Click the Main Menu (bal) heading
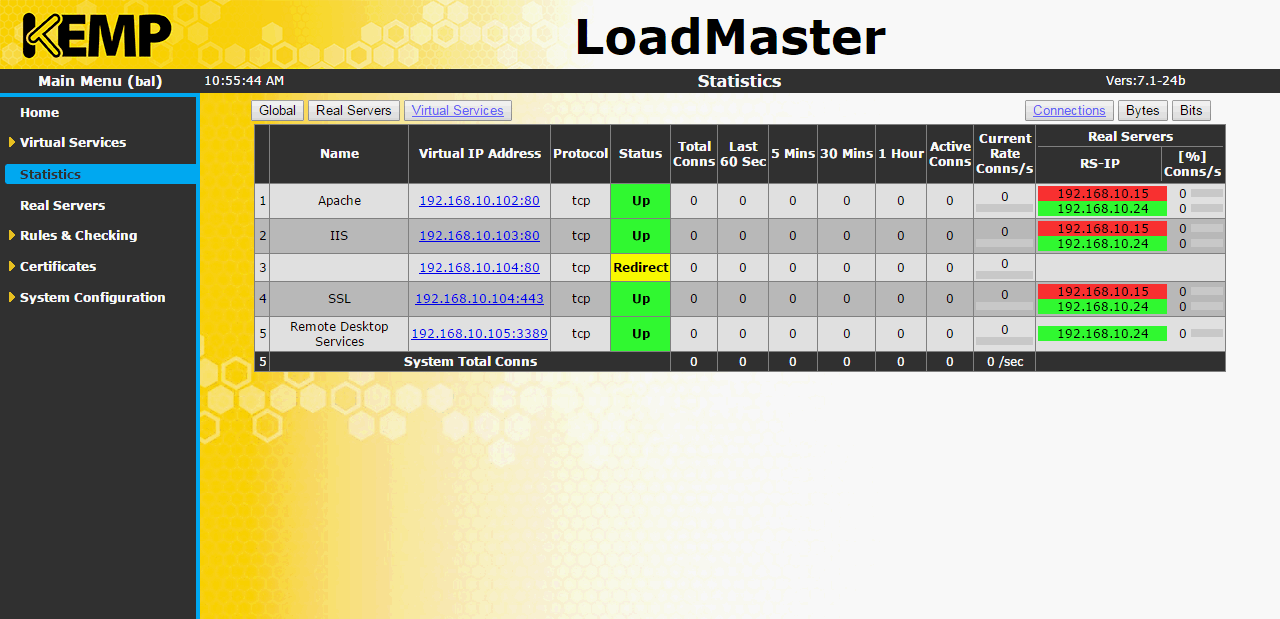Image resolution: width=1280 pixels, height=619 pixels. click(x=100, y=81)
